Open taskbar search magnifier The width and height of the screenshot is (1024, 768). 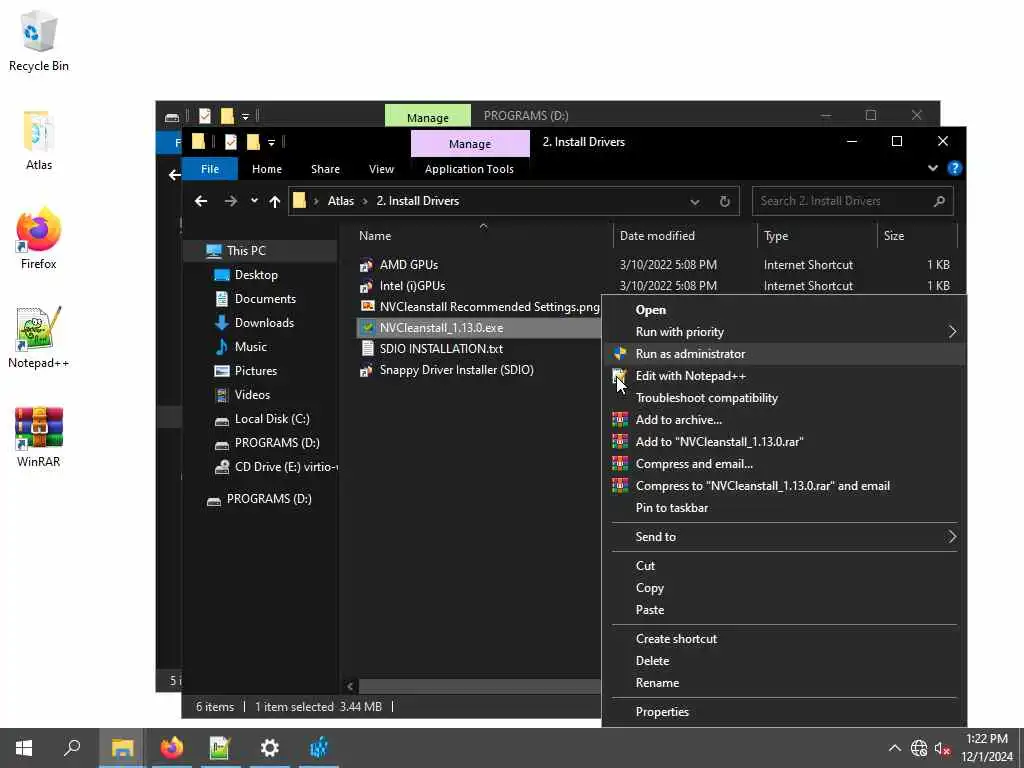point(72,748)
